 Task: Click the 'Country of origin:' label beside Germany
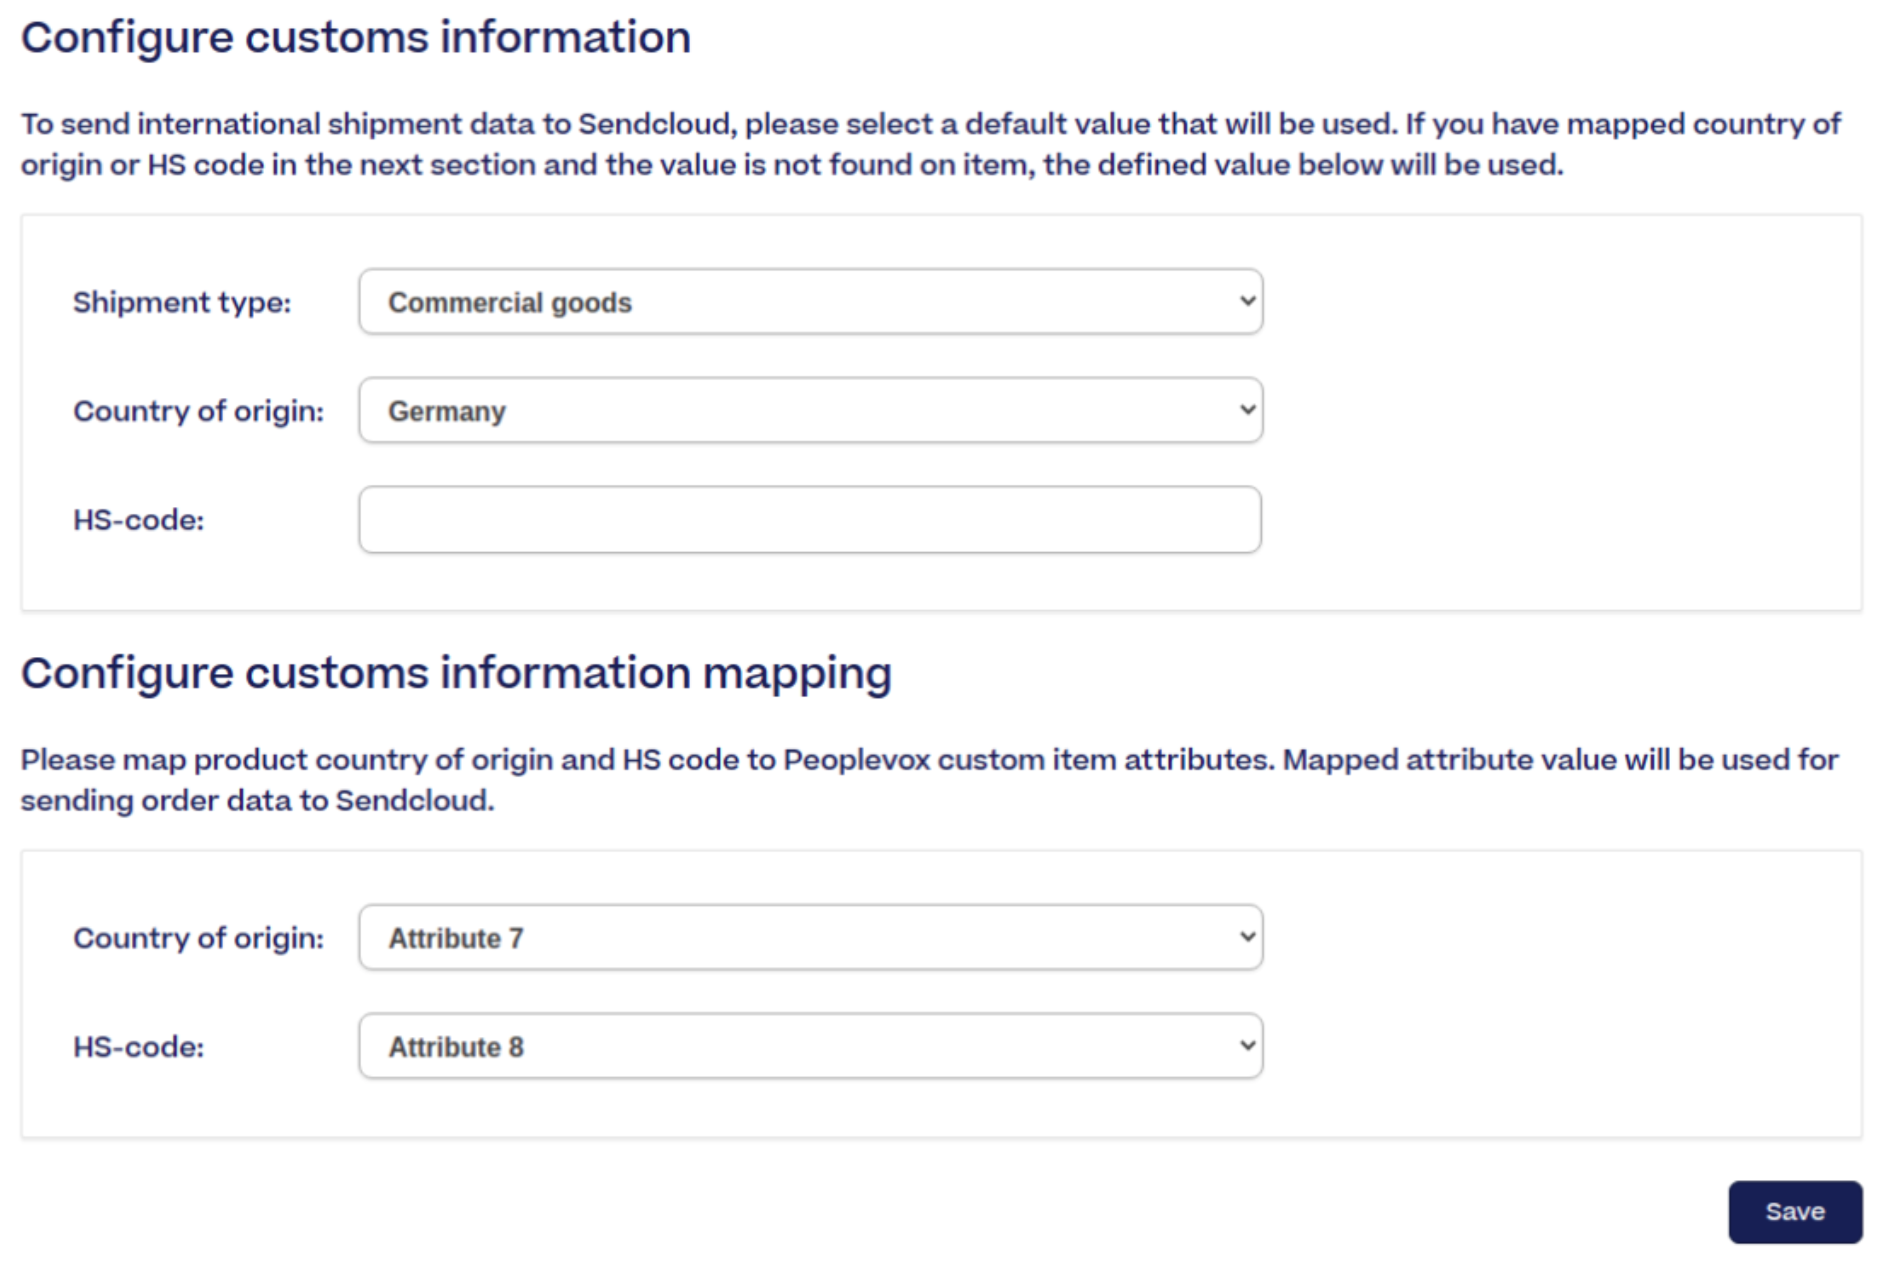tap(198, 411)
